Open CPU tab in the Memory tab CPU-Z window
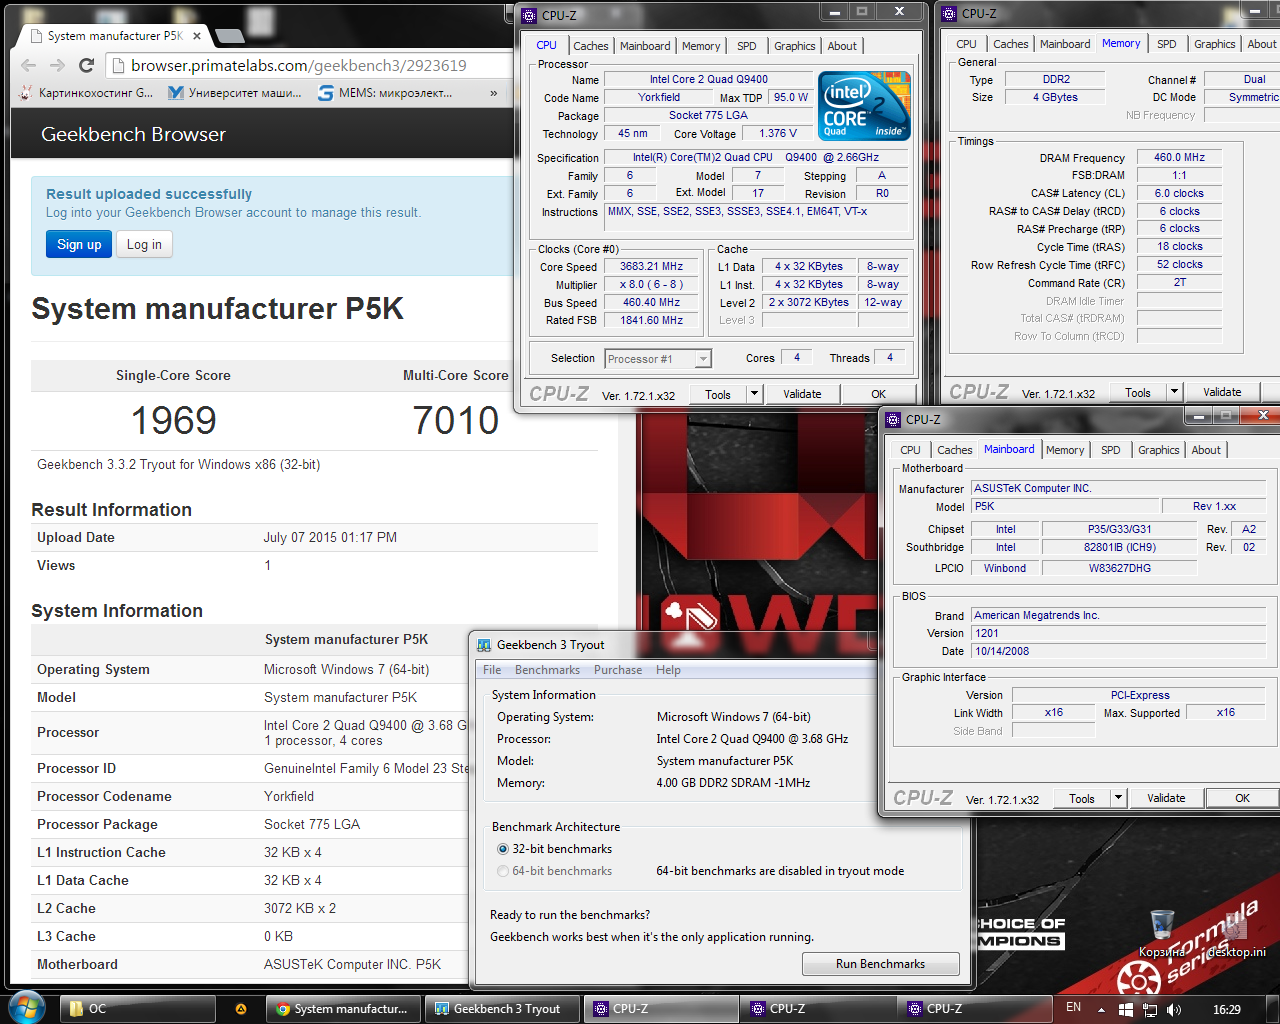 click(966, 44)
